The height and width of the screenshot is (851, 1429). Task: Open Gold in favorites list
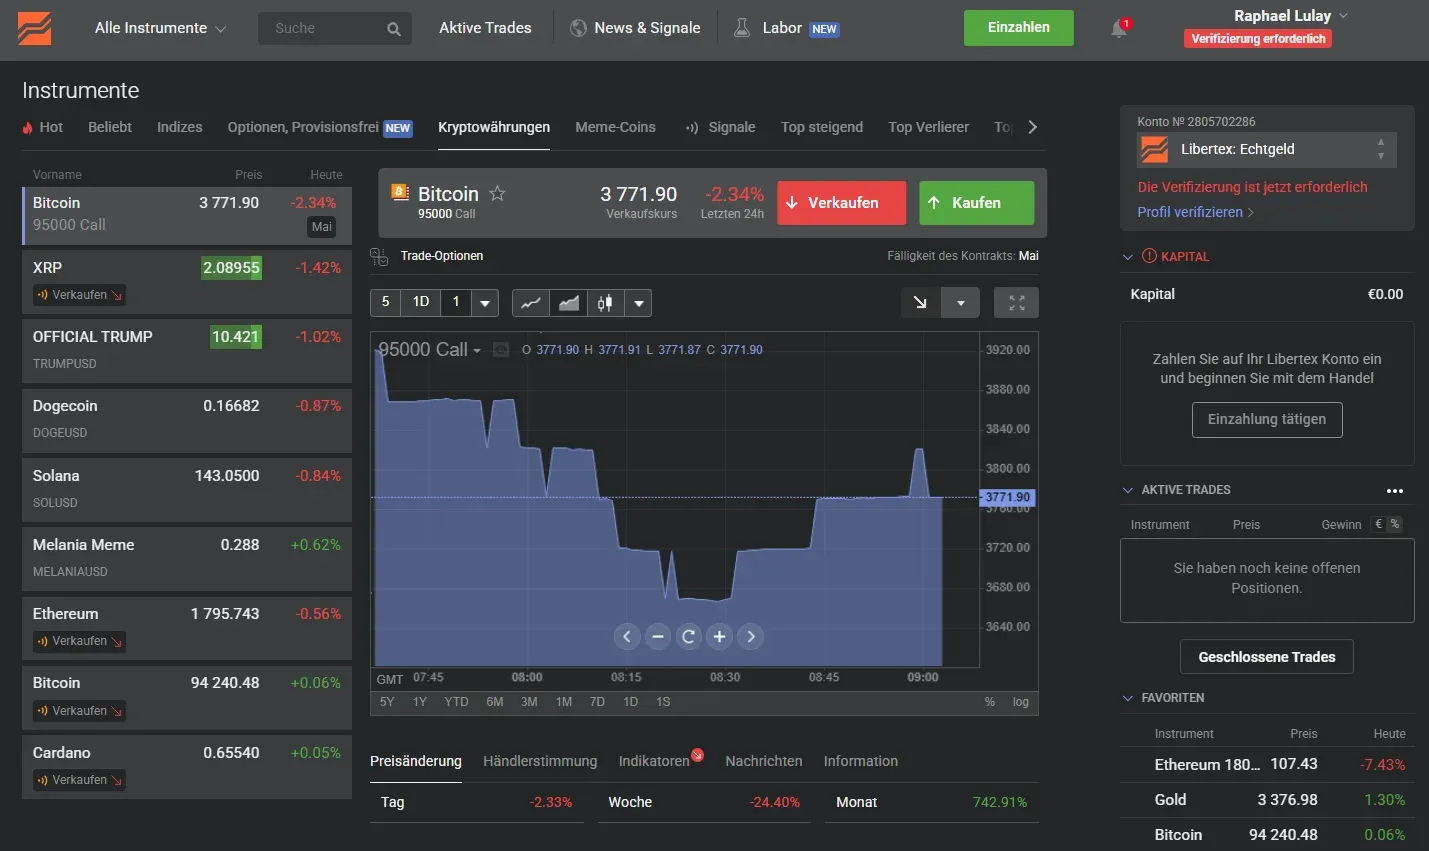coord(1267,800)
